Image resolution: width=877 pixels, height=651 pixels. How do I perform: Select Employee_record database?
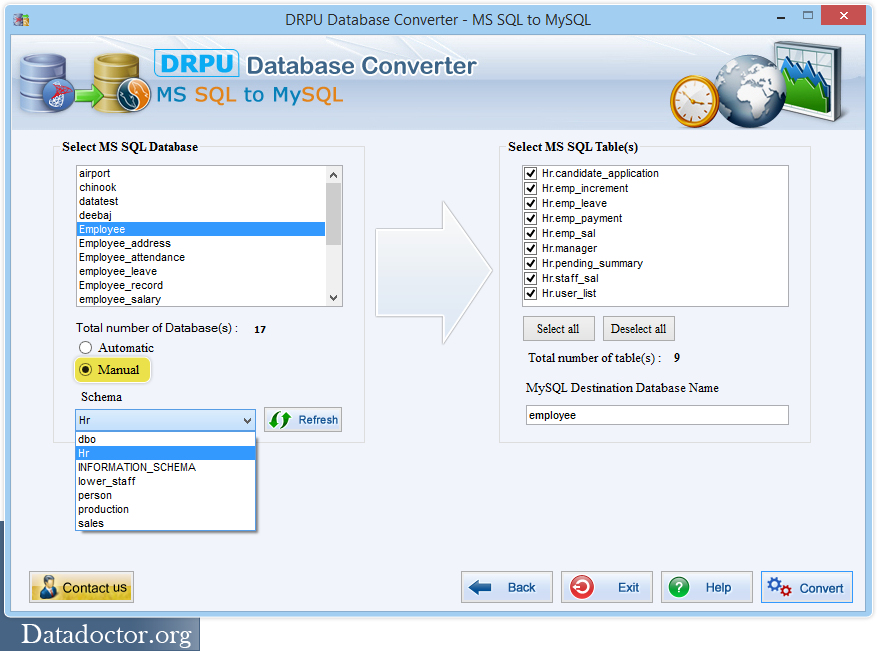click(201, 285)
